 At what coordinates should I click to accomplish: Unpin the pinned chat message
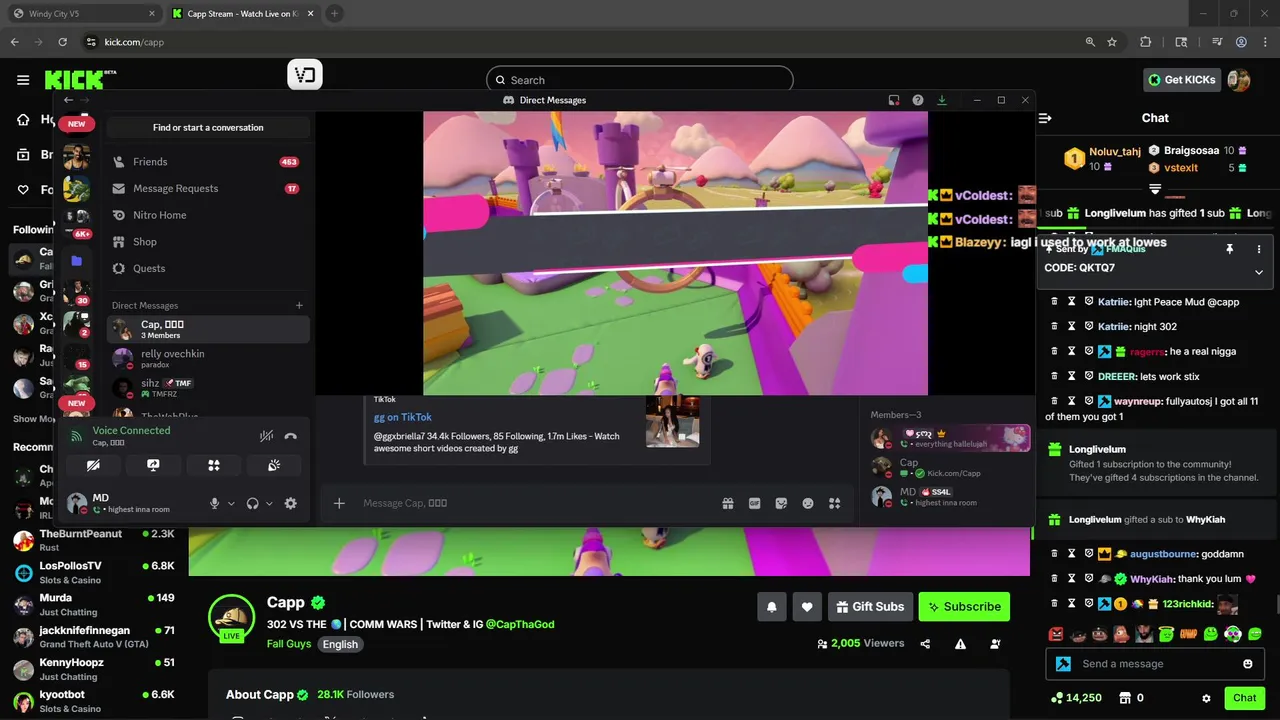pyautogui.click(x=1230, y=249)
